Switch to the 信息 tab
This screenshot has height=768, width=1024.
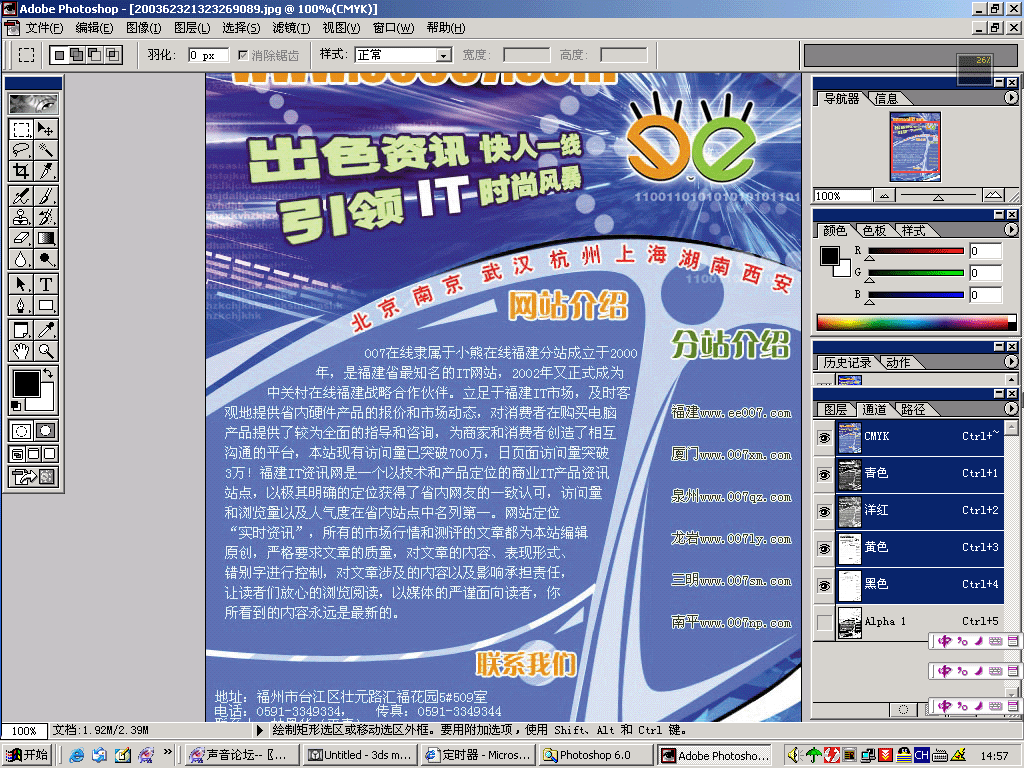(x=886, y=99)
